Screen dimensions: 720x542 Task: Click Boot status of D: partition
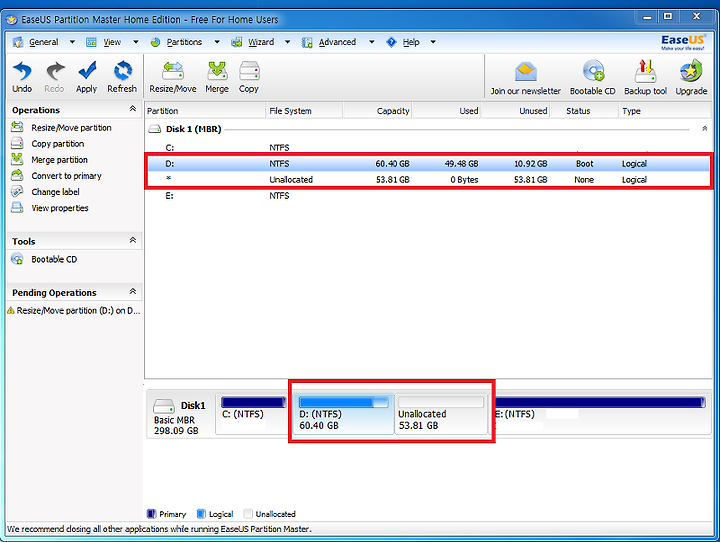point(585,164)
